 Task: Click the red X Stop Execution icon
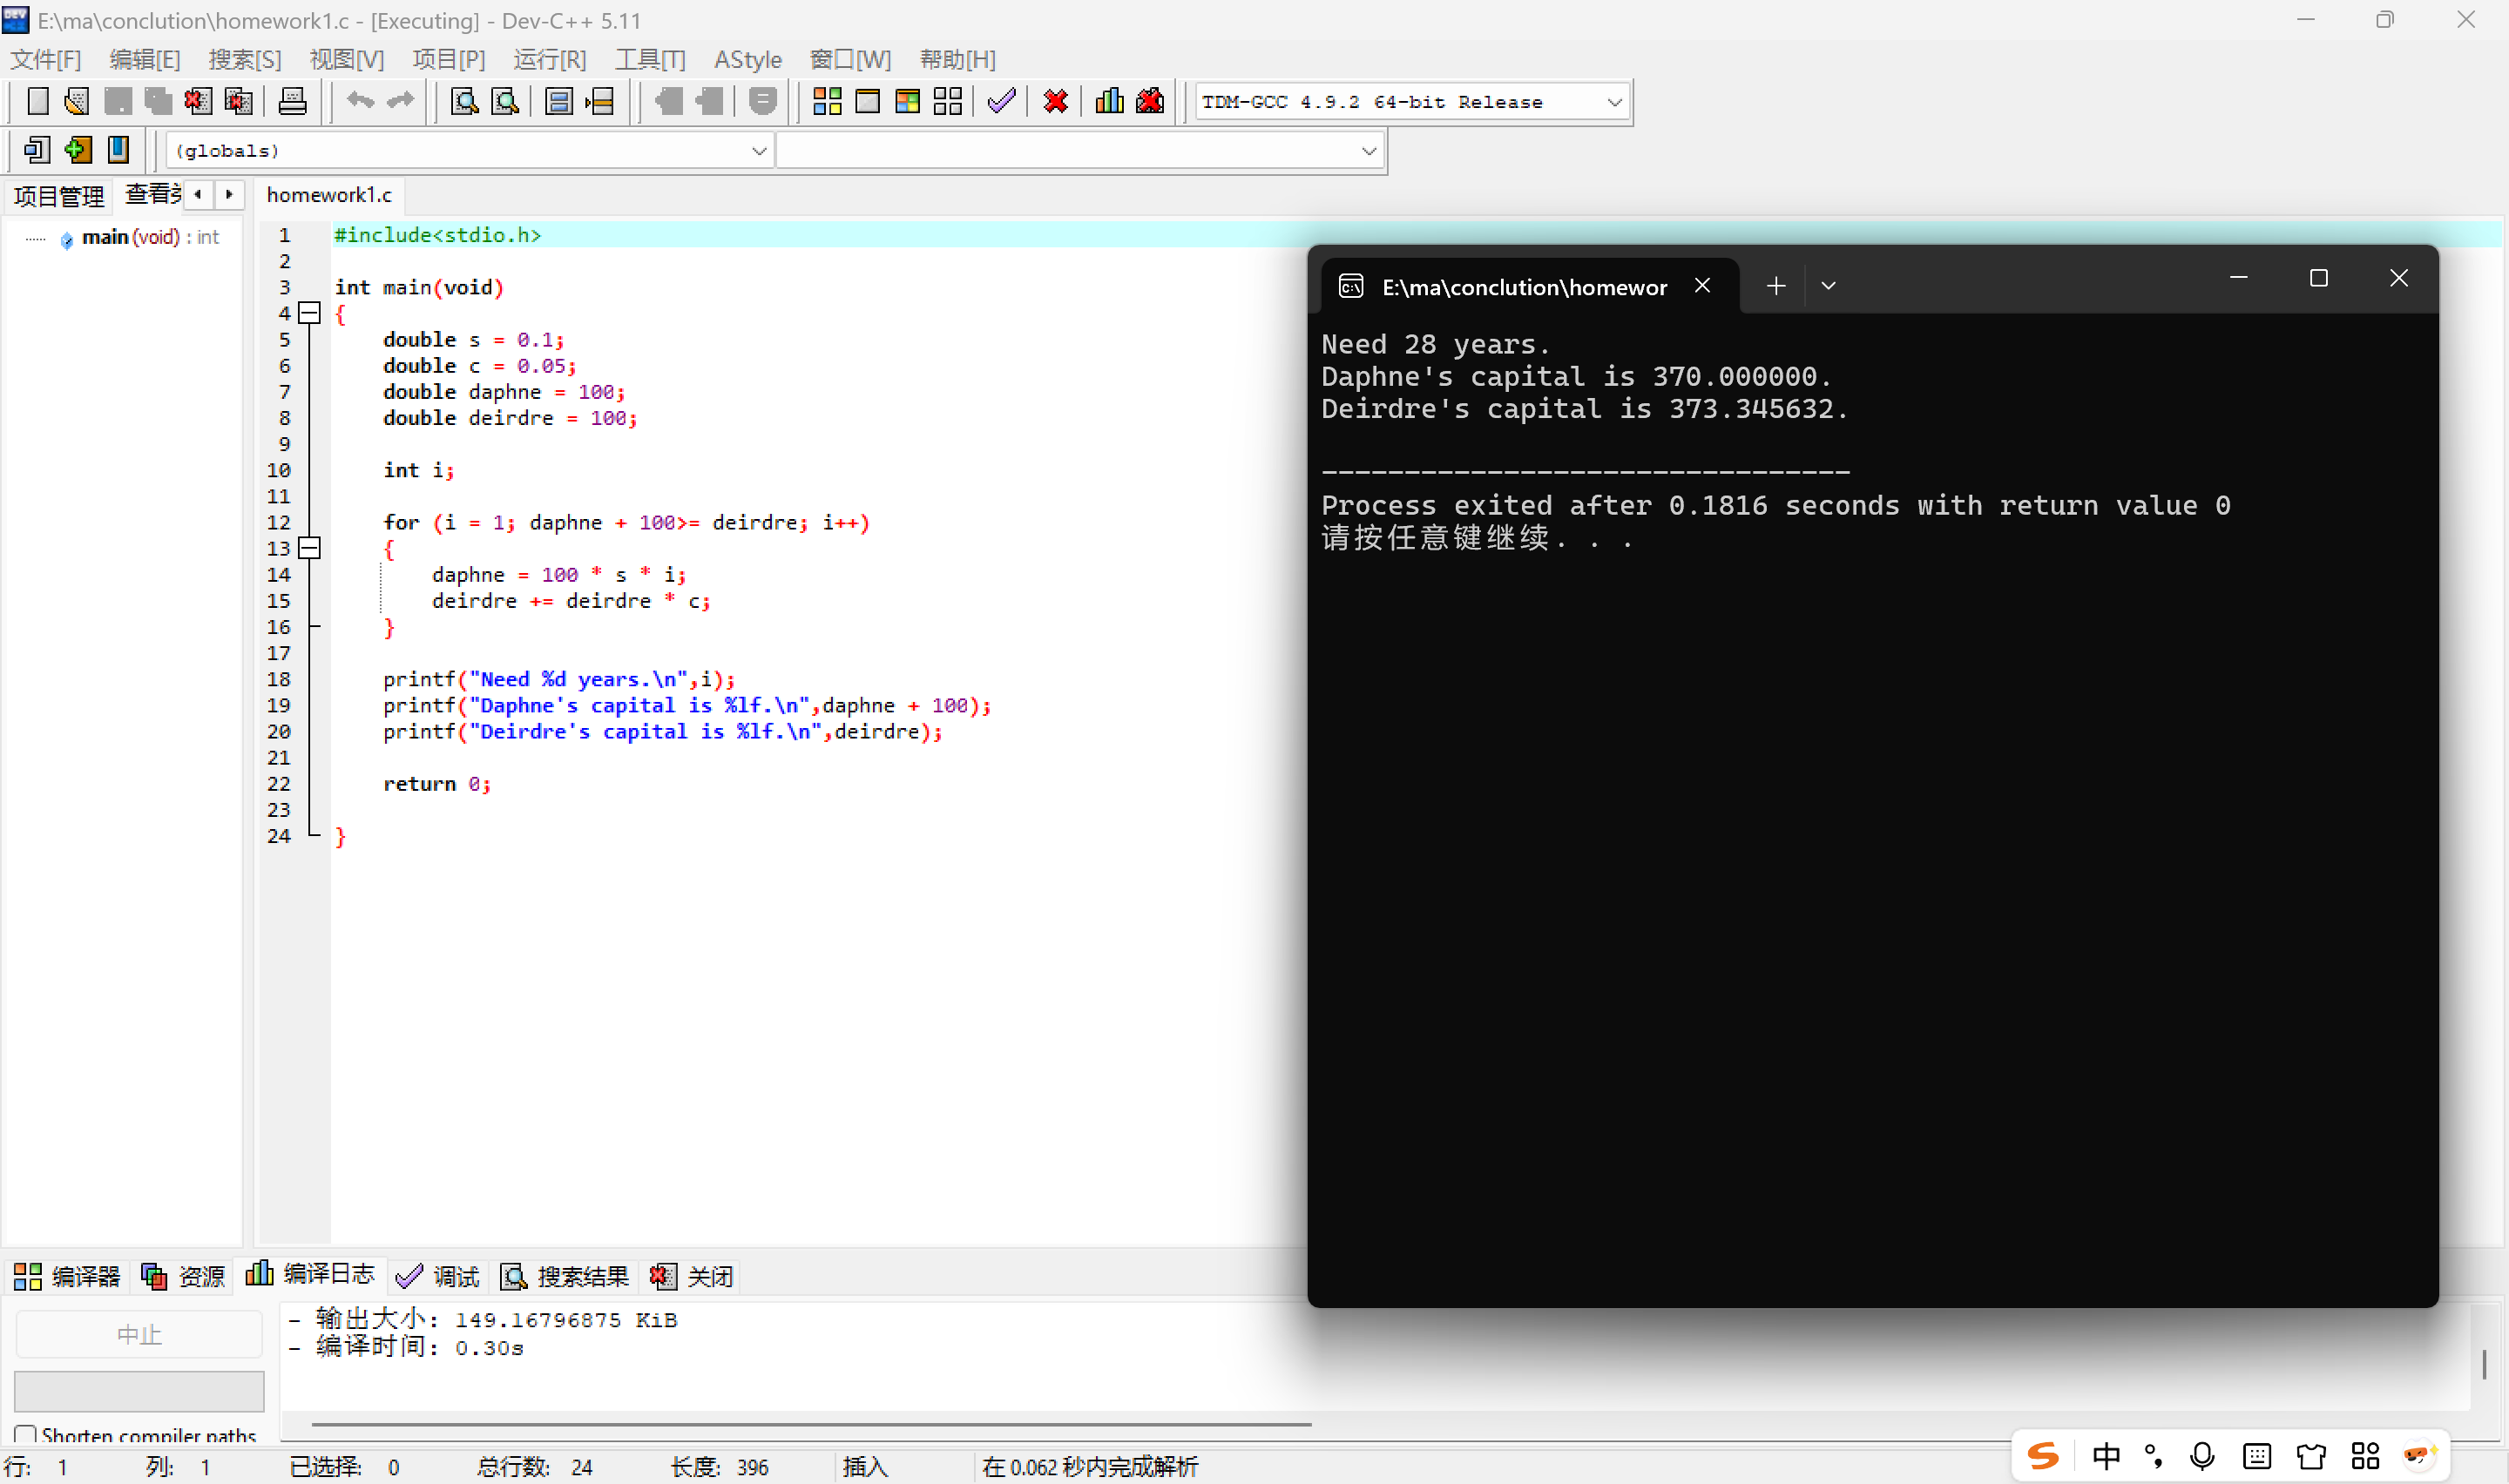1055,101
